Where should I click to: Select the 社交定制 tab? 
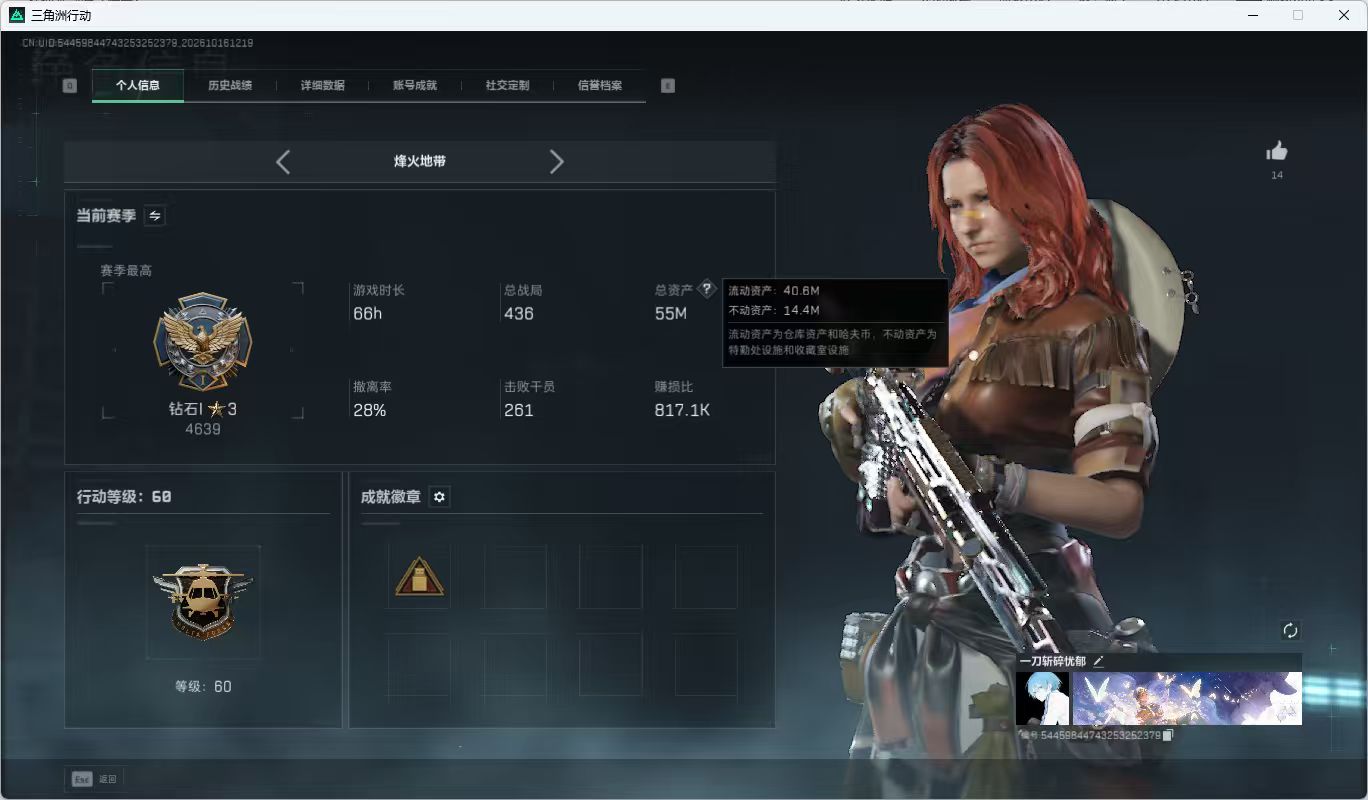click(x=507, y=86)
